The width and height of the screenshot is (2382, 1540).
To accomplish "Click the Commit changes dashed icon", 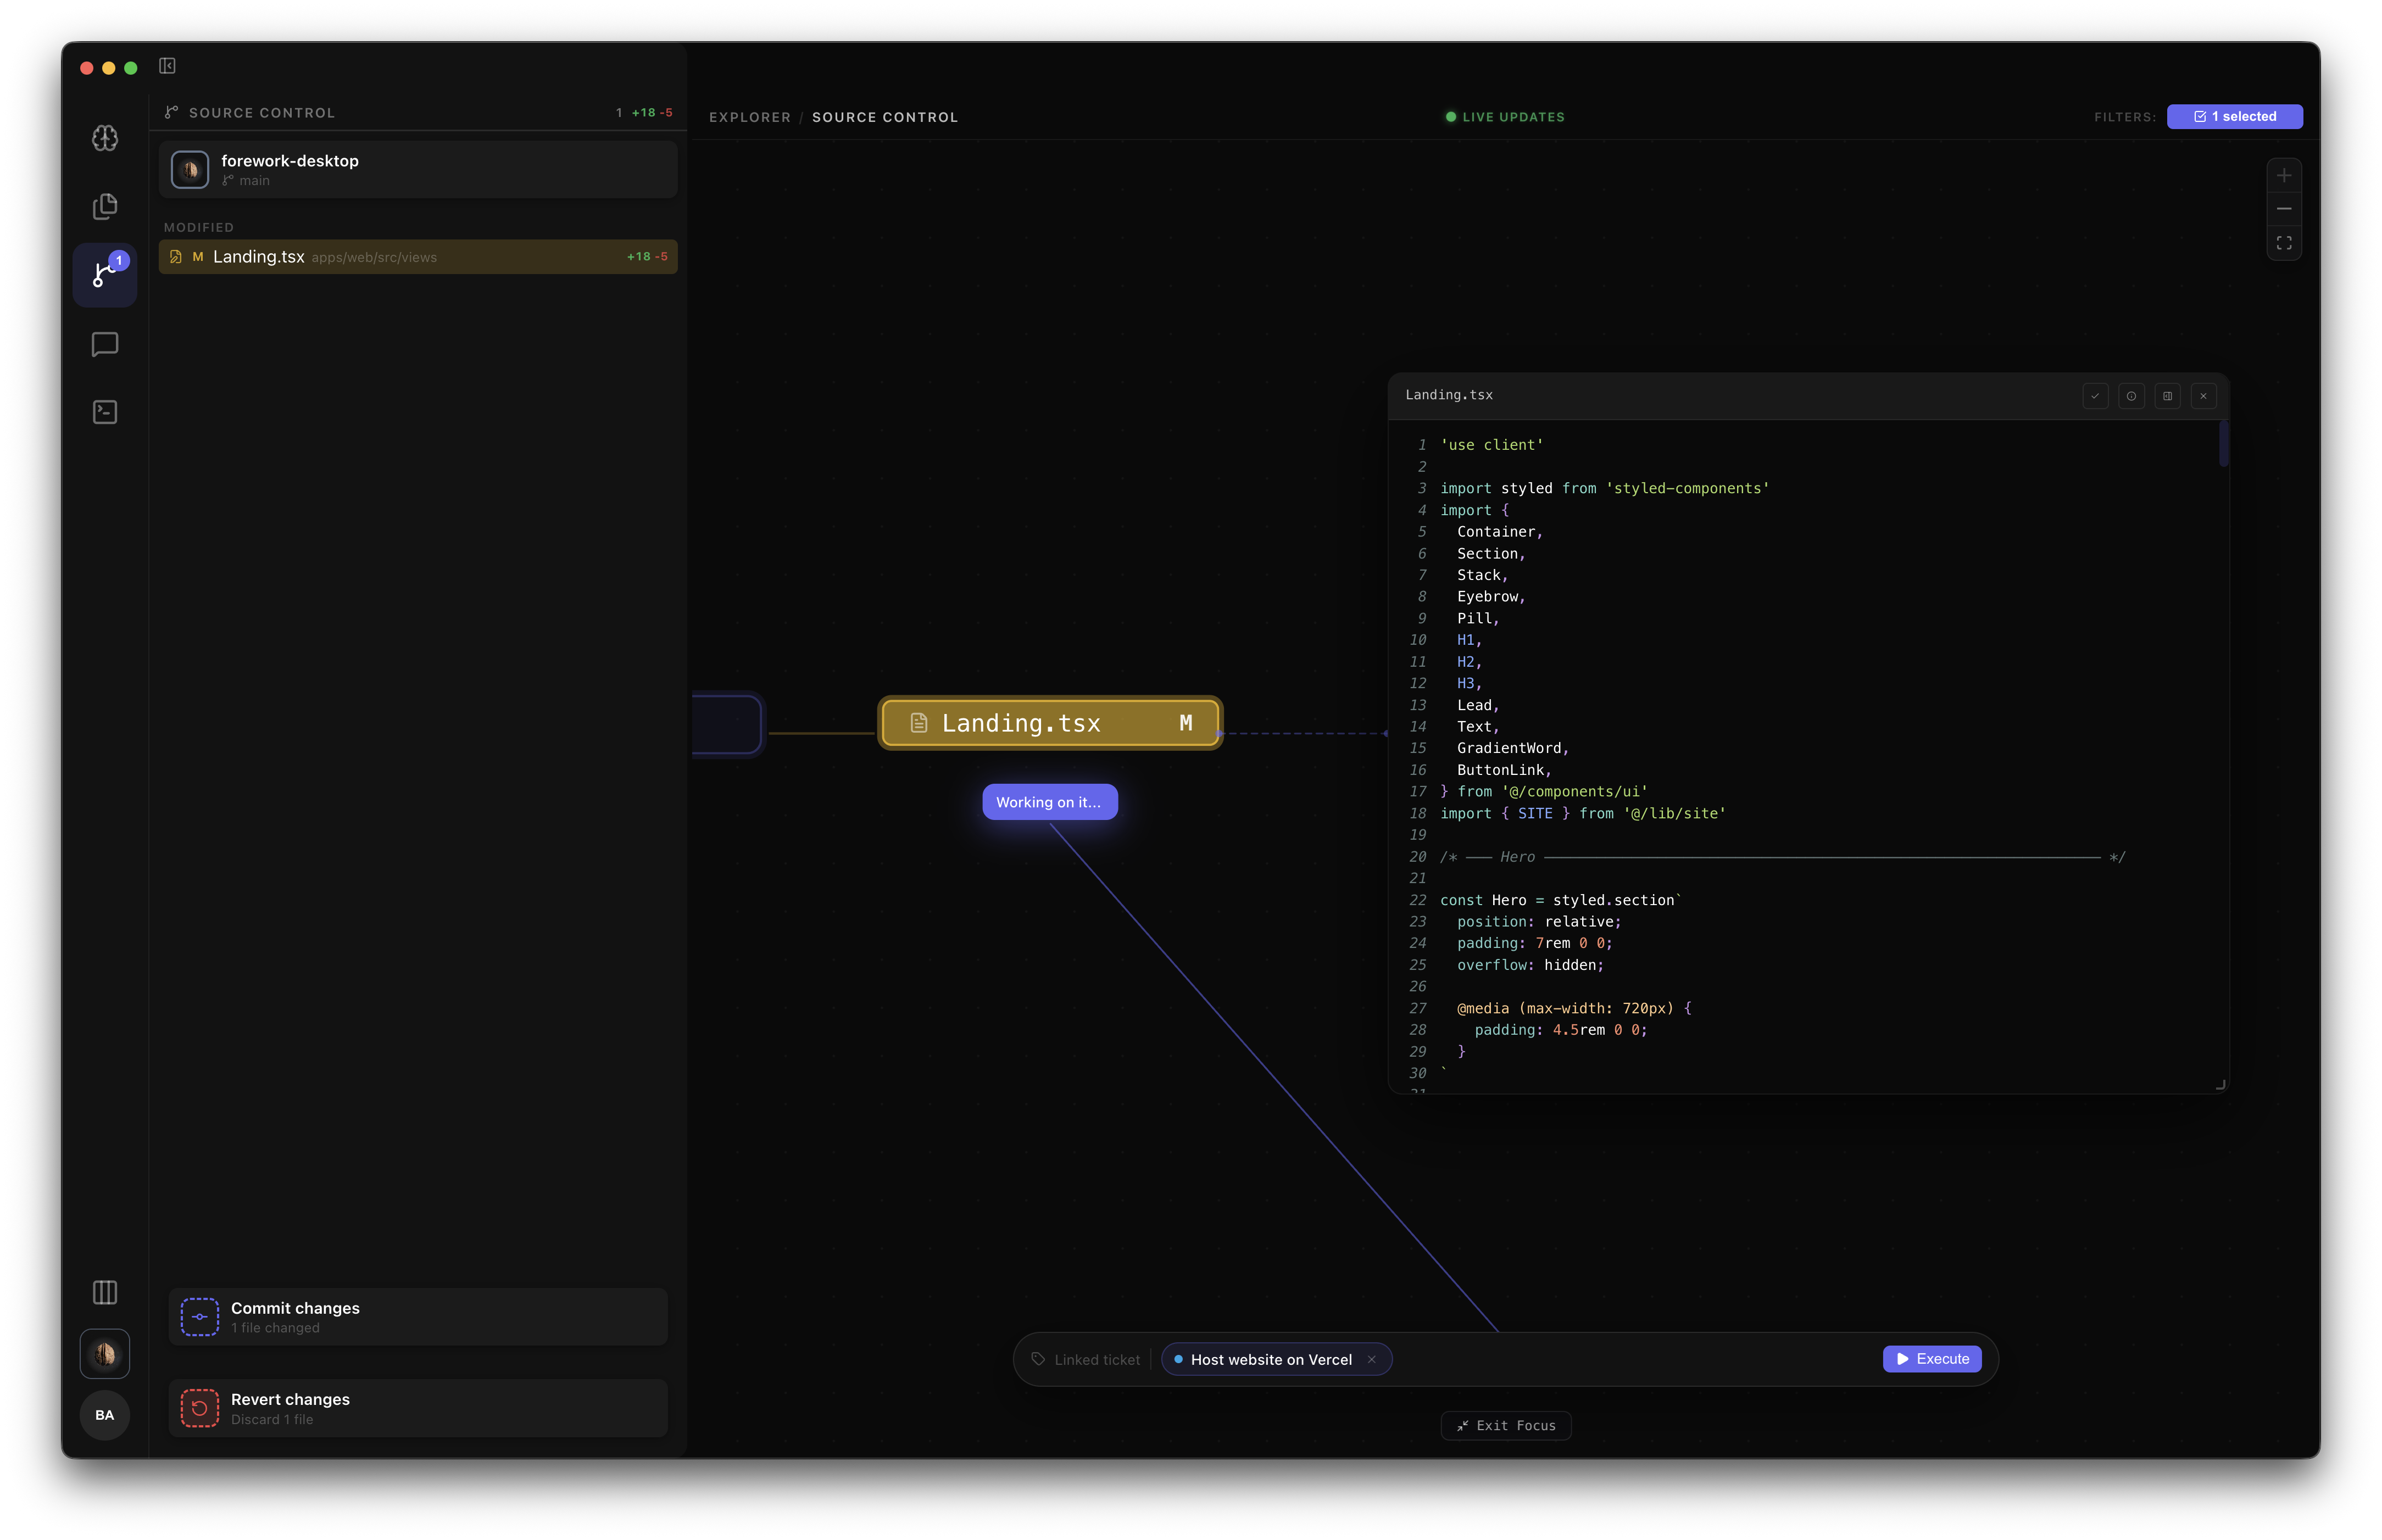I will pyautogui.click(x=200, y=1317).
